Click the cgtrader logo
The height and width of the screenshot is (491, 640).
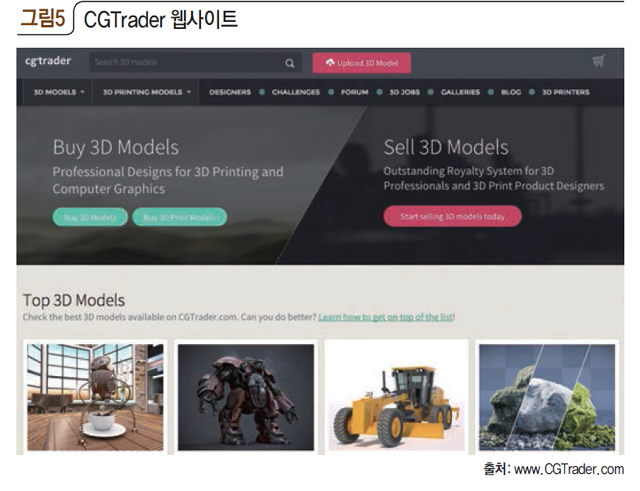(48, 61)
